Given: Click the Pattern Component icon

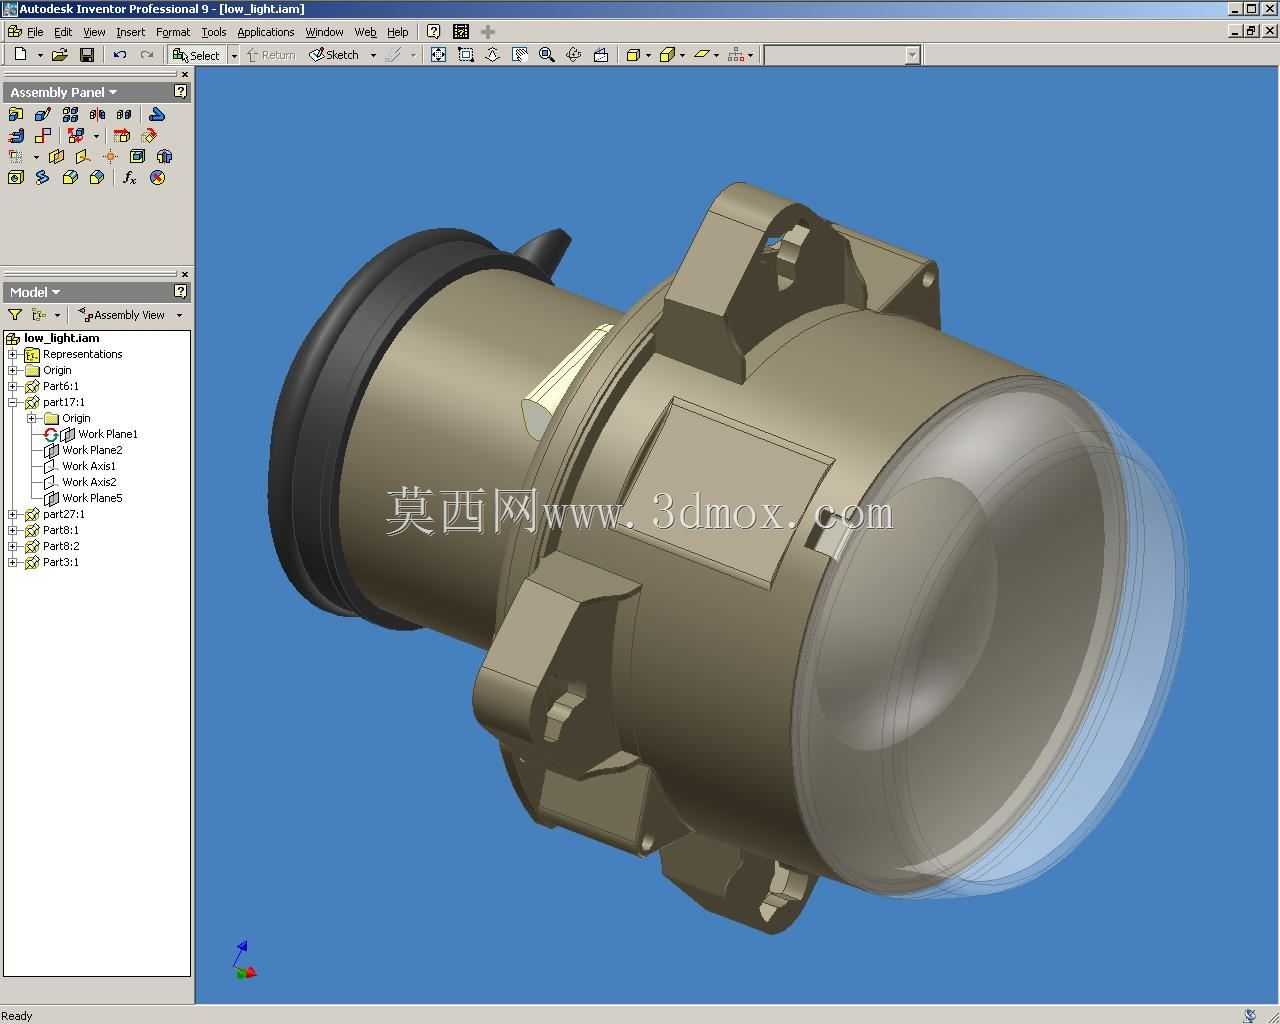Looking at the screenshot, I should [x=70, y=114].
